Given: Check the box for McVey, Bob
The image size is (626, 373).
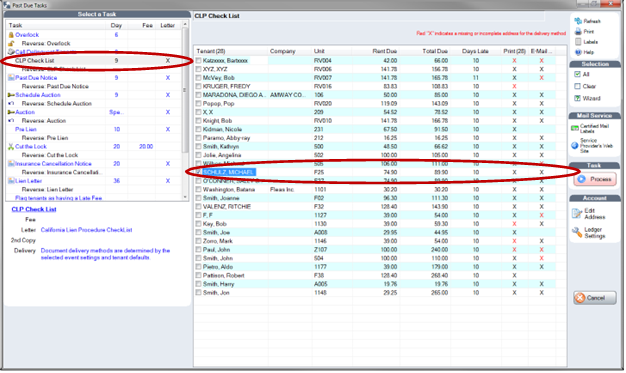Looking at the screenshot, I should [x=198, y=77].
